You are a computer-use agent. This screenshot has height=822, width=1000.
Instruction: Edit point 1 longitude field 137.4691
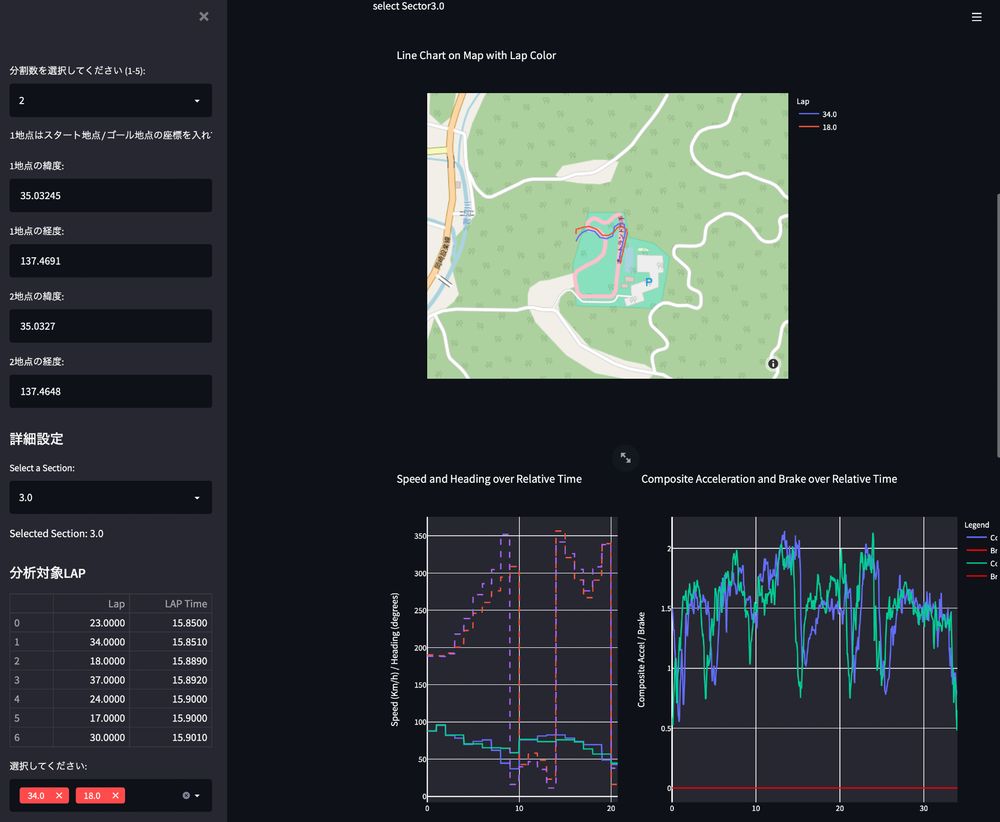tap(110, 260)
